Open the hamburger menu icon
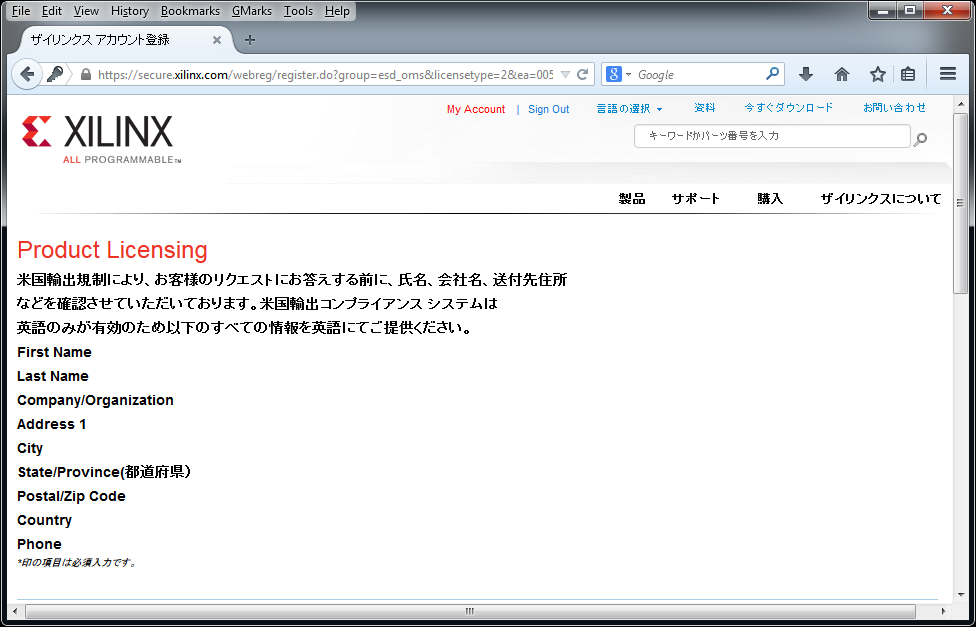976x627 pixels. click(948, 75)
